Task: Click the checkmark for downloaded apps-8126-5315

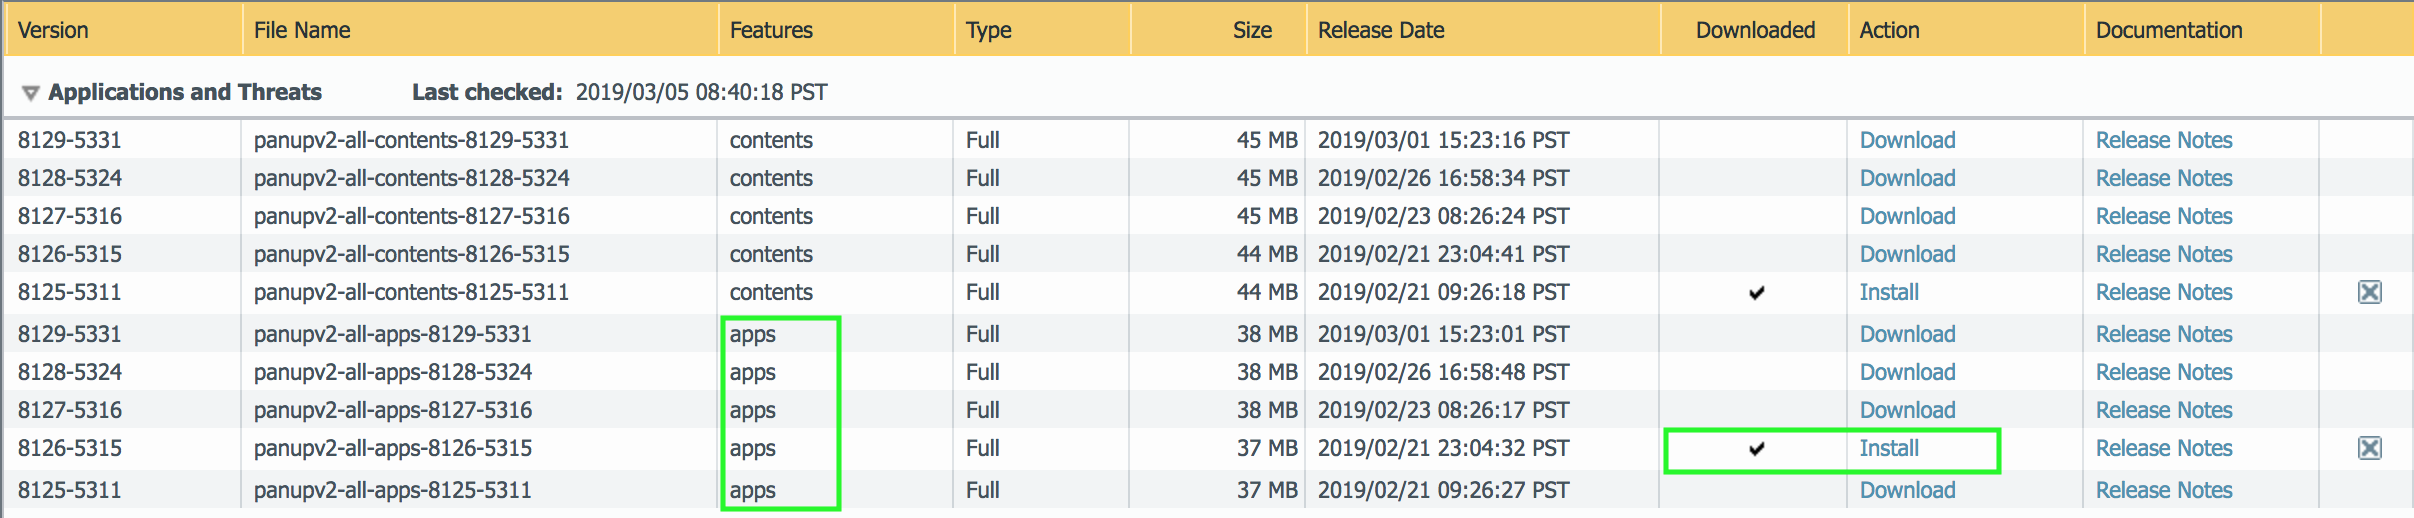Action: click(1756, 449)
